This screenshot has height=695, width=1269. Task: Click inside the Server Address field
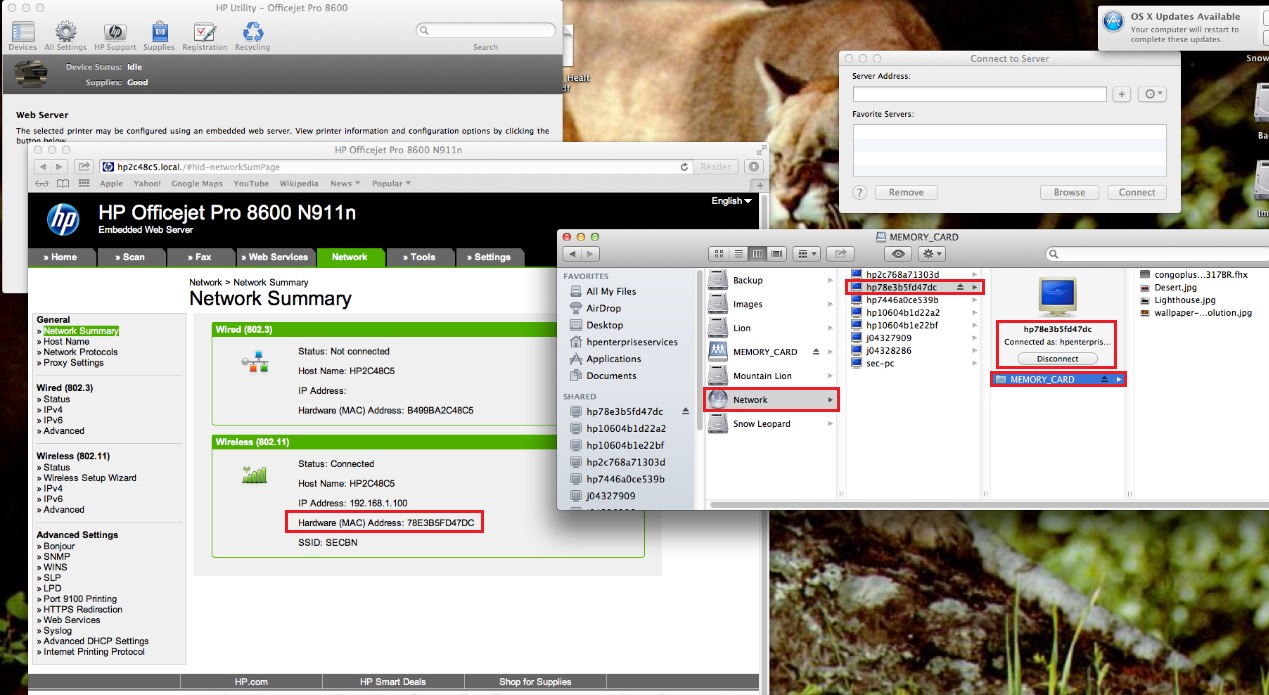pyautogui.click(x=978, y=93)
